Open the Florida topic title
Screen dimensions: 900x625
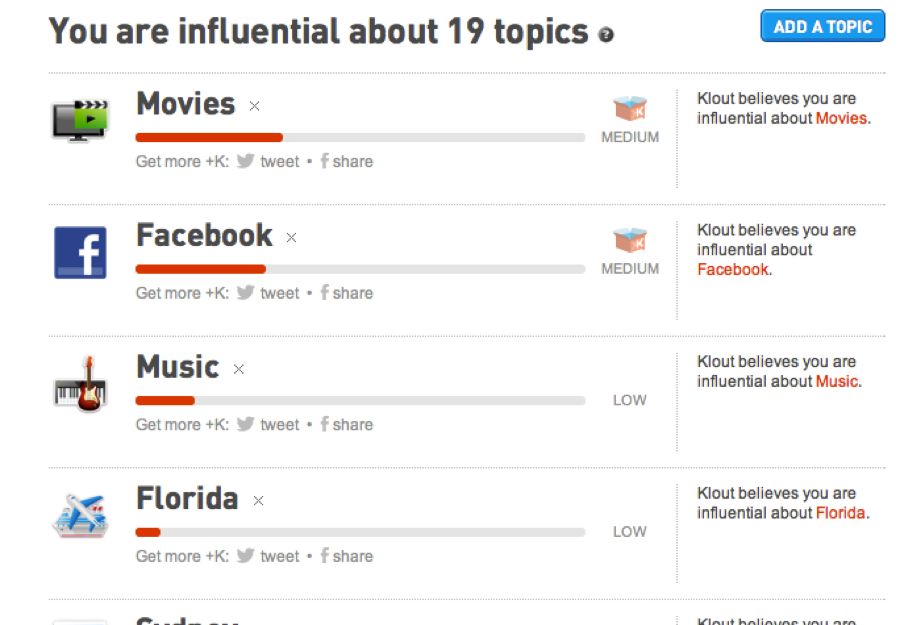click(187, 498)
